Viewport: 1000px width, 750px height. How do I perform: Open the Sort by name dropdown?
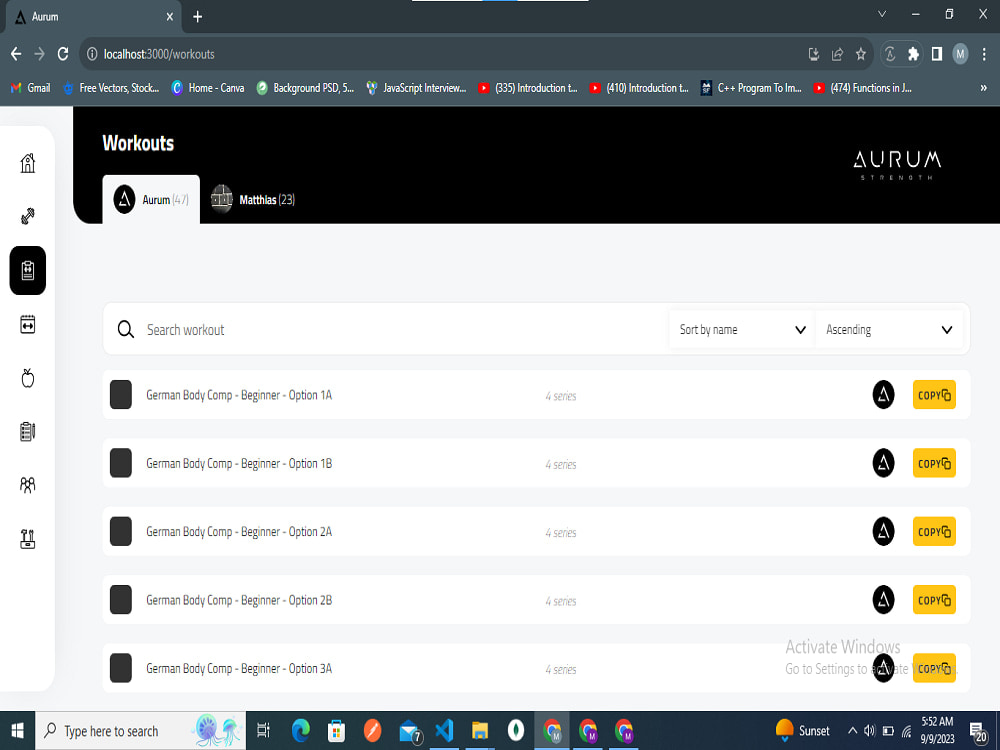[x=740, y=329]
